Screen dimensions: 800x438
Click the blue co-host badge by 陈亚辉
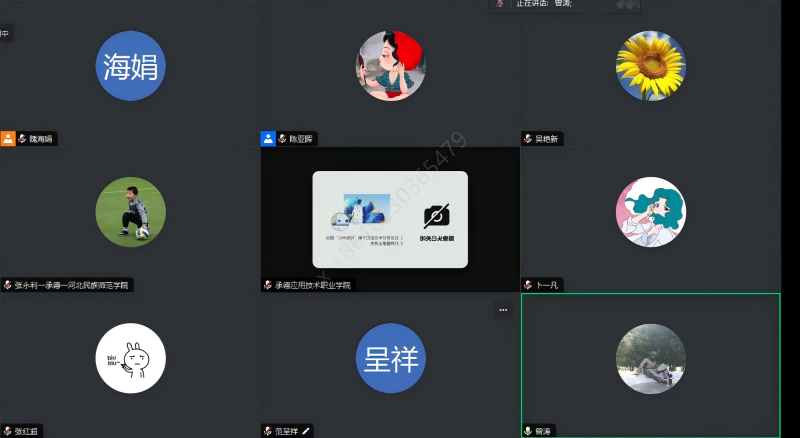[268, 139]
